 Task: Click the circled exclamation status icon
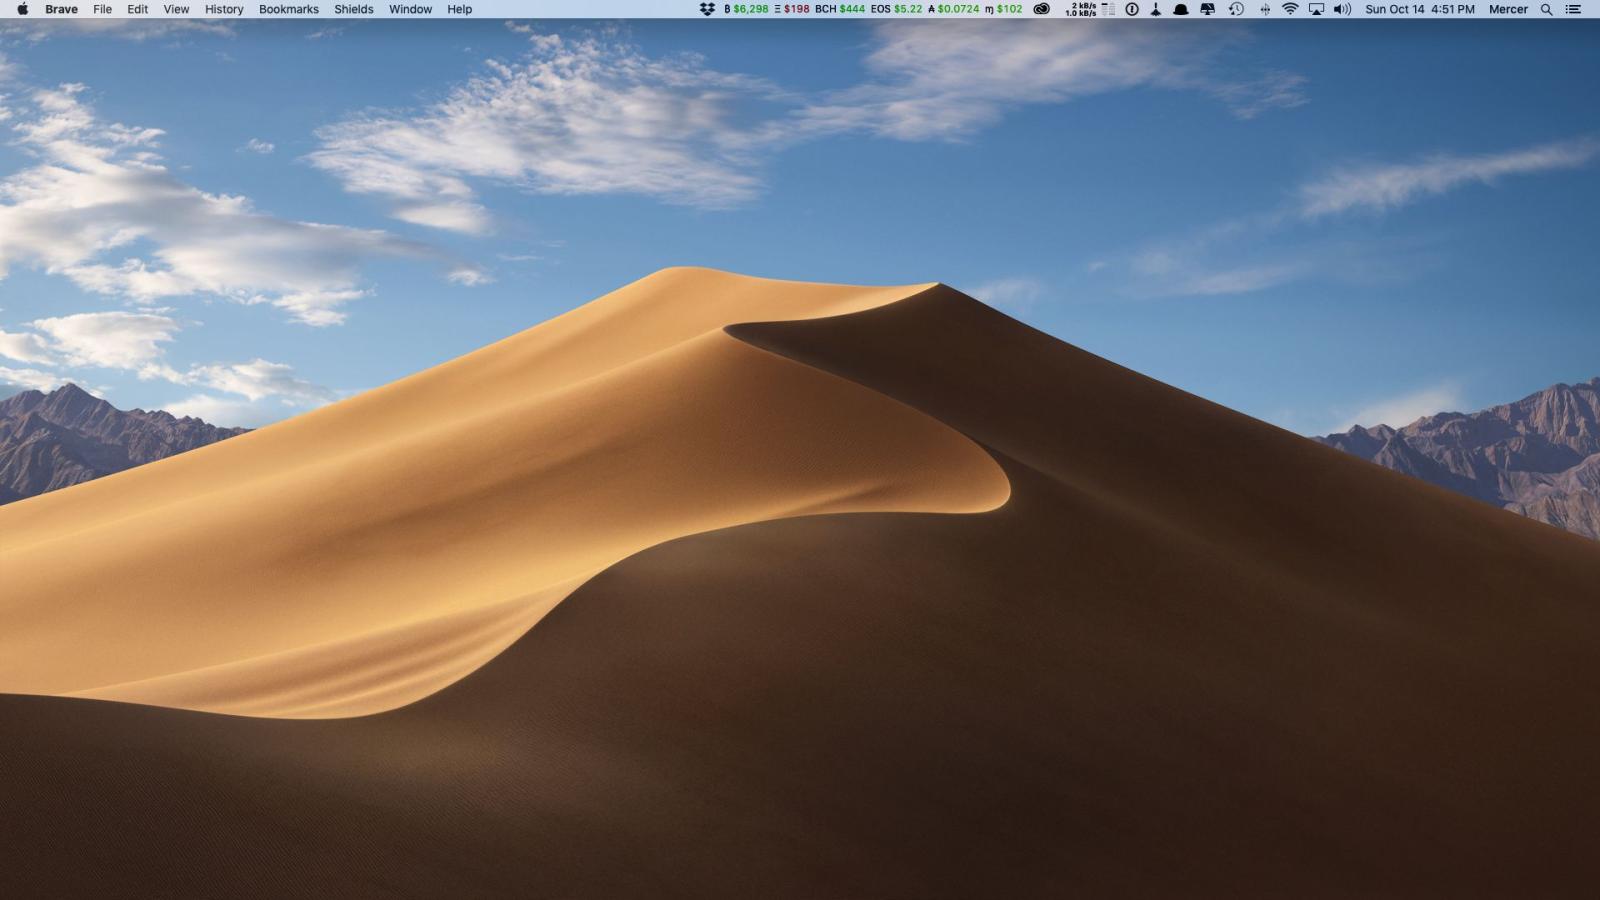(1131, 9)
